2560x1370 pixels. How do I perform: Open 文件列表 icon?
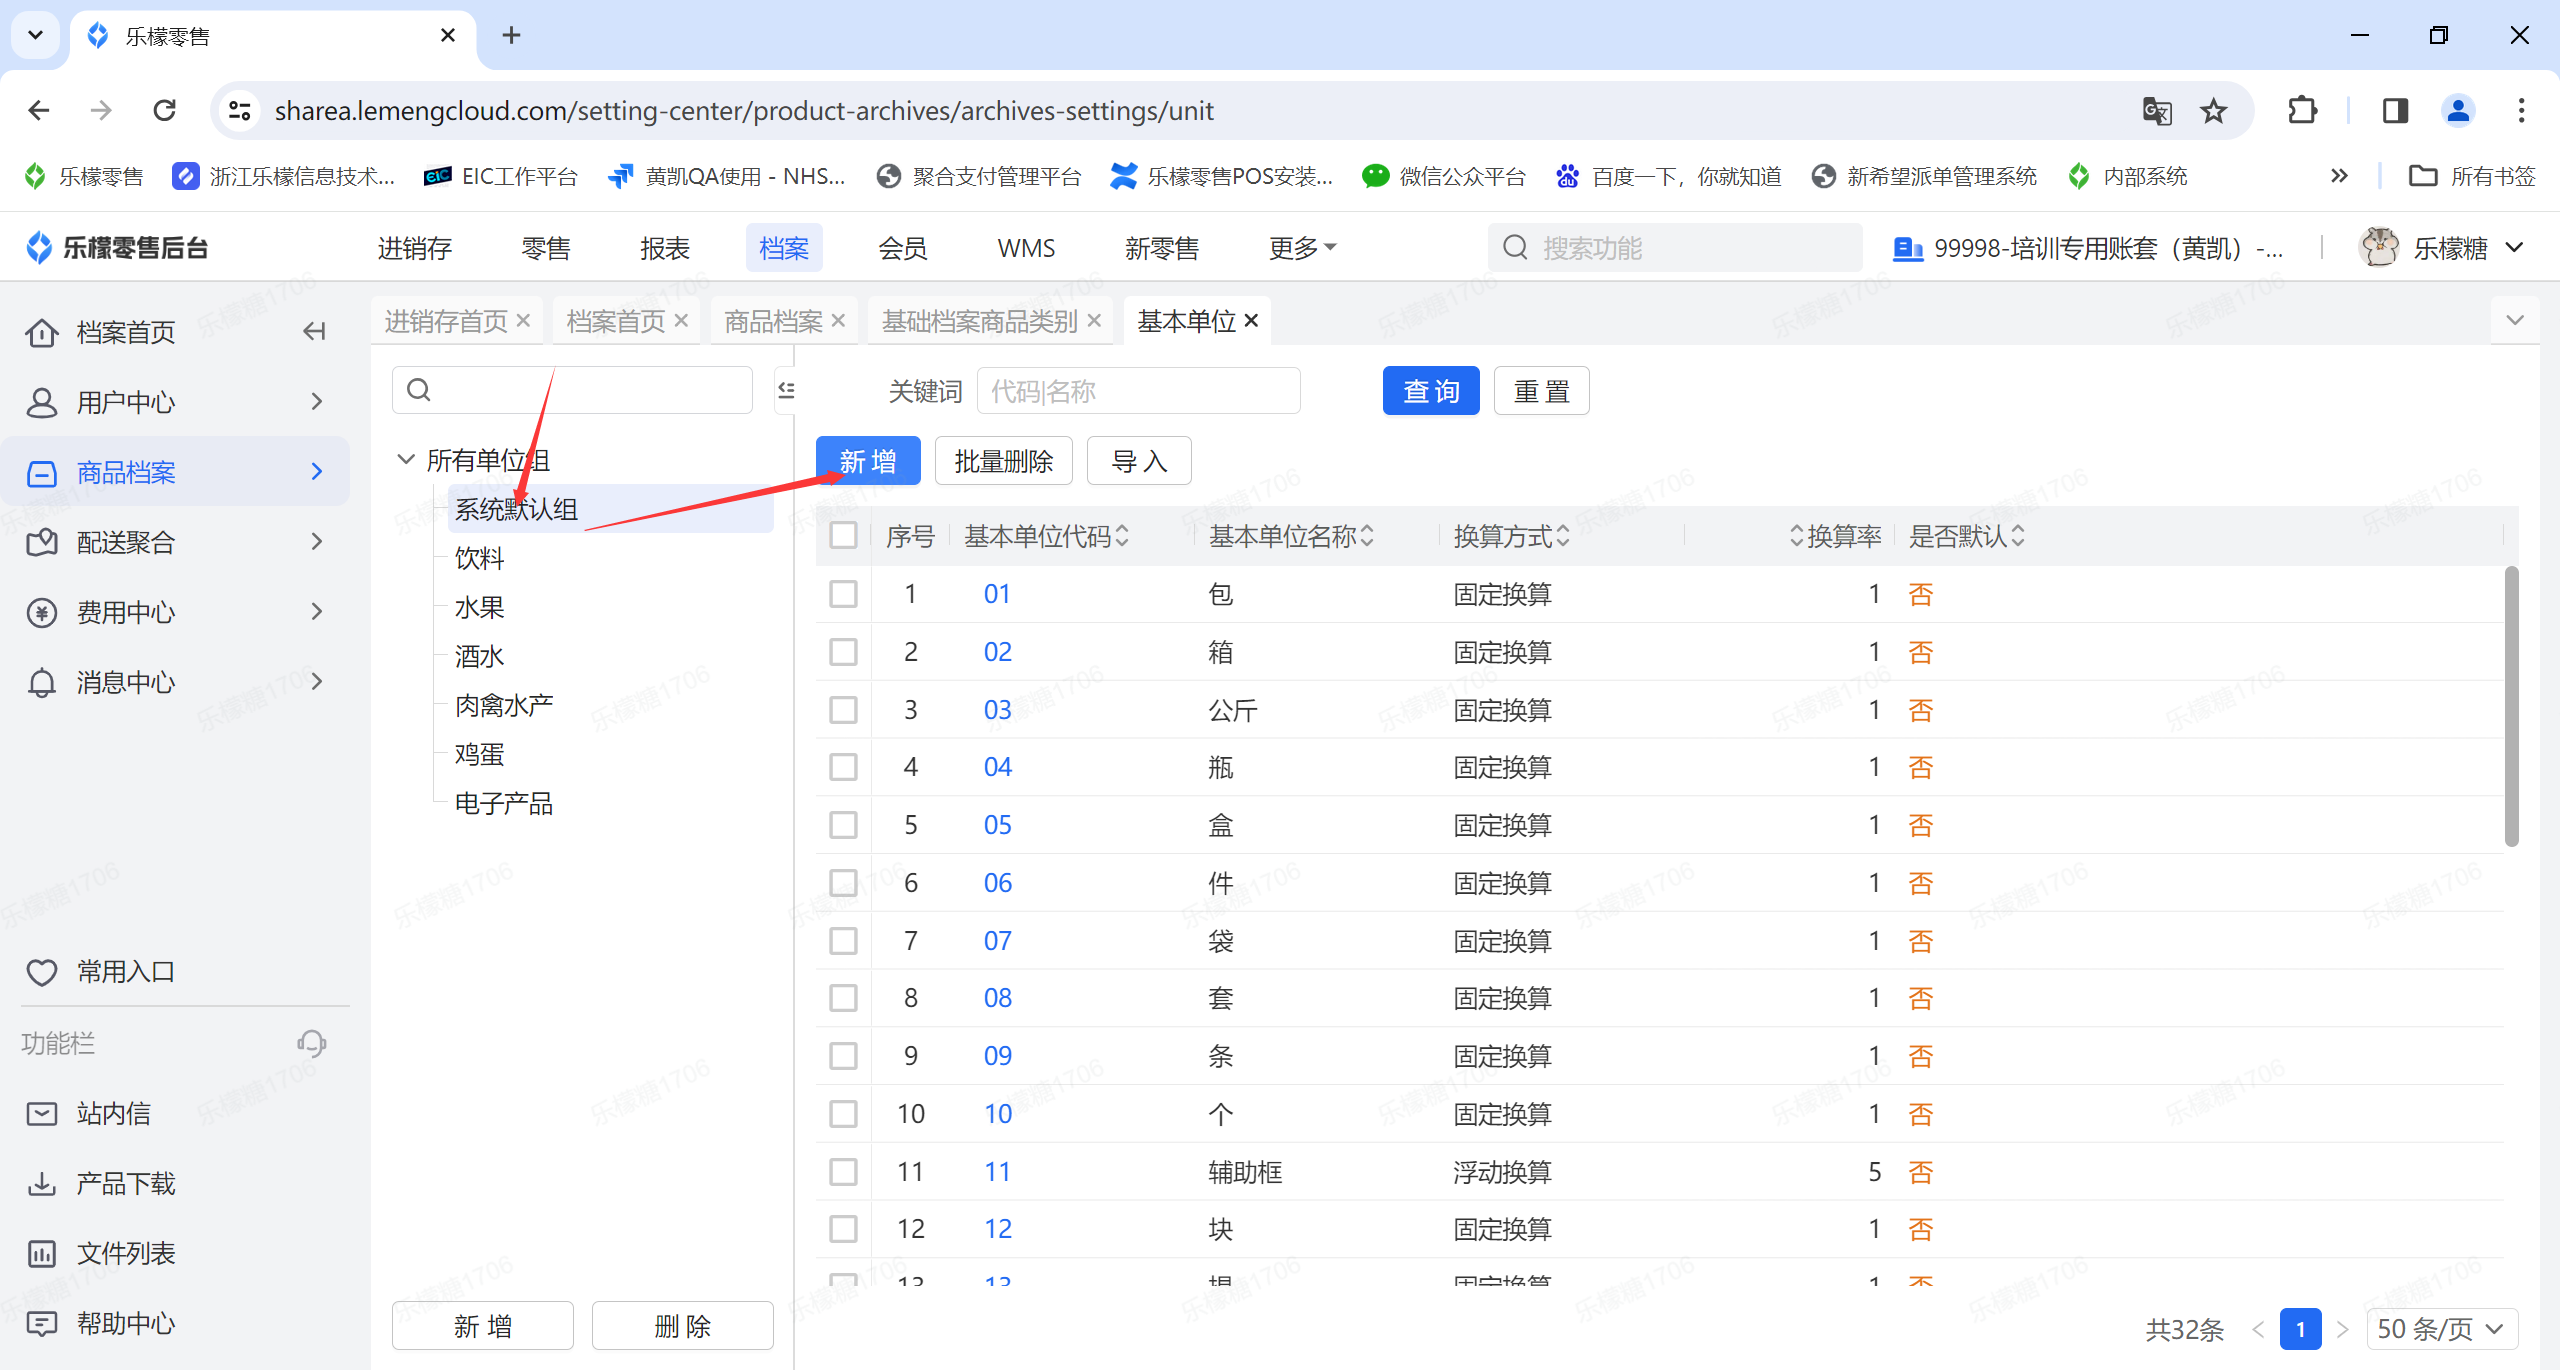(x=41, y=1253)
